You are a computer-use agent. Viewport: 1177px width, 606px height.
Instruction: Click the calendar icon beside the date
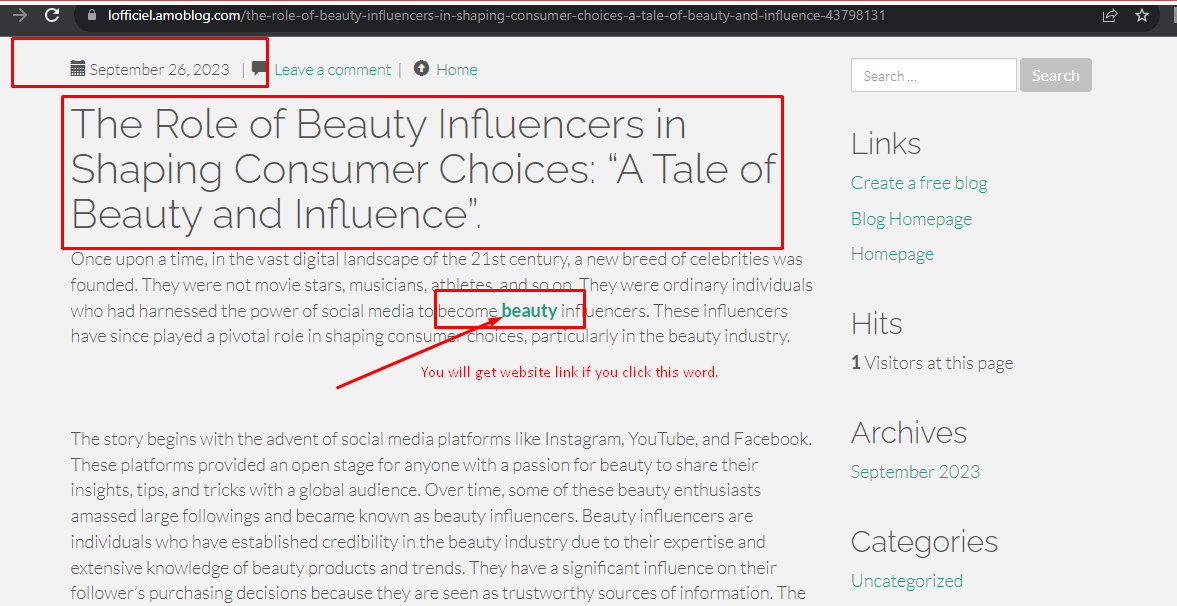point(78,69)
